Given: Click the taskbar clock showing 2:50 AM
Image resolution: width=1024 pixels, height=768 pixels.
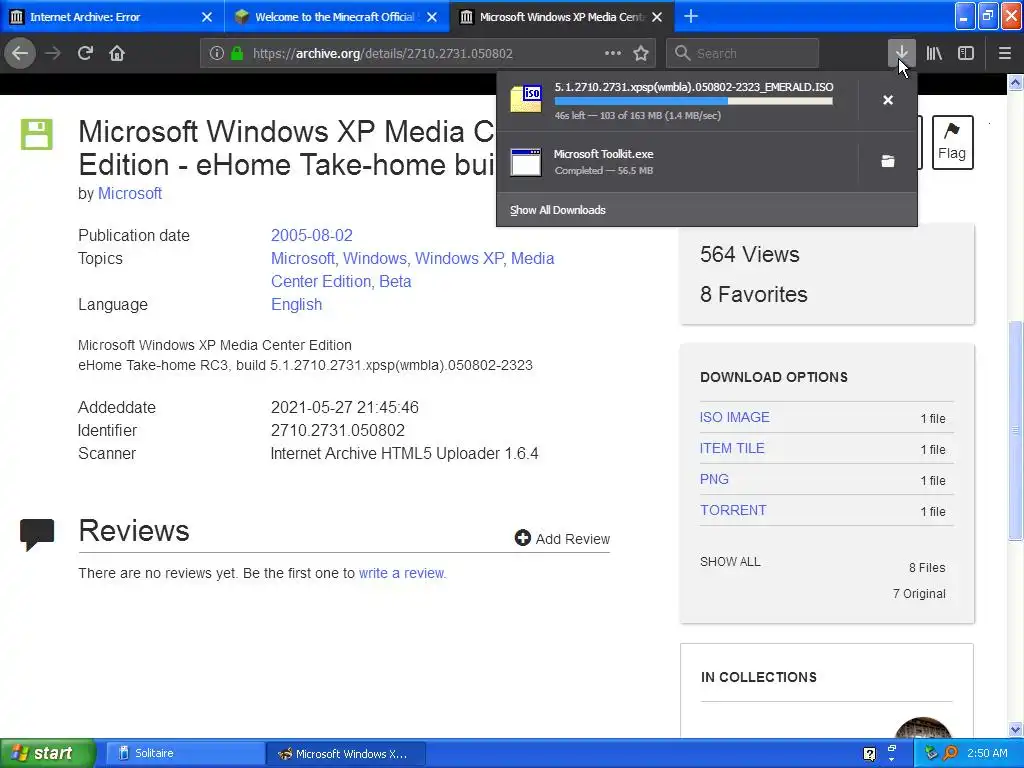Looking at the screenshot, I should [987, 753].
